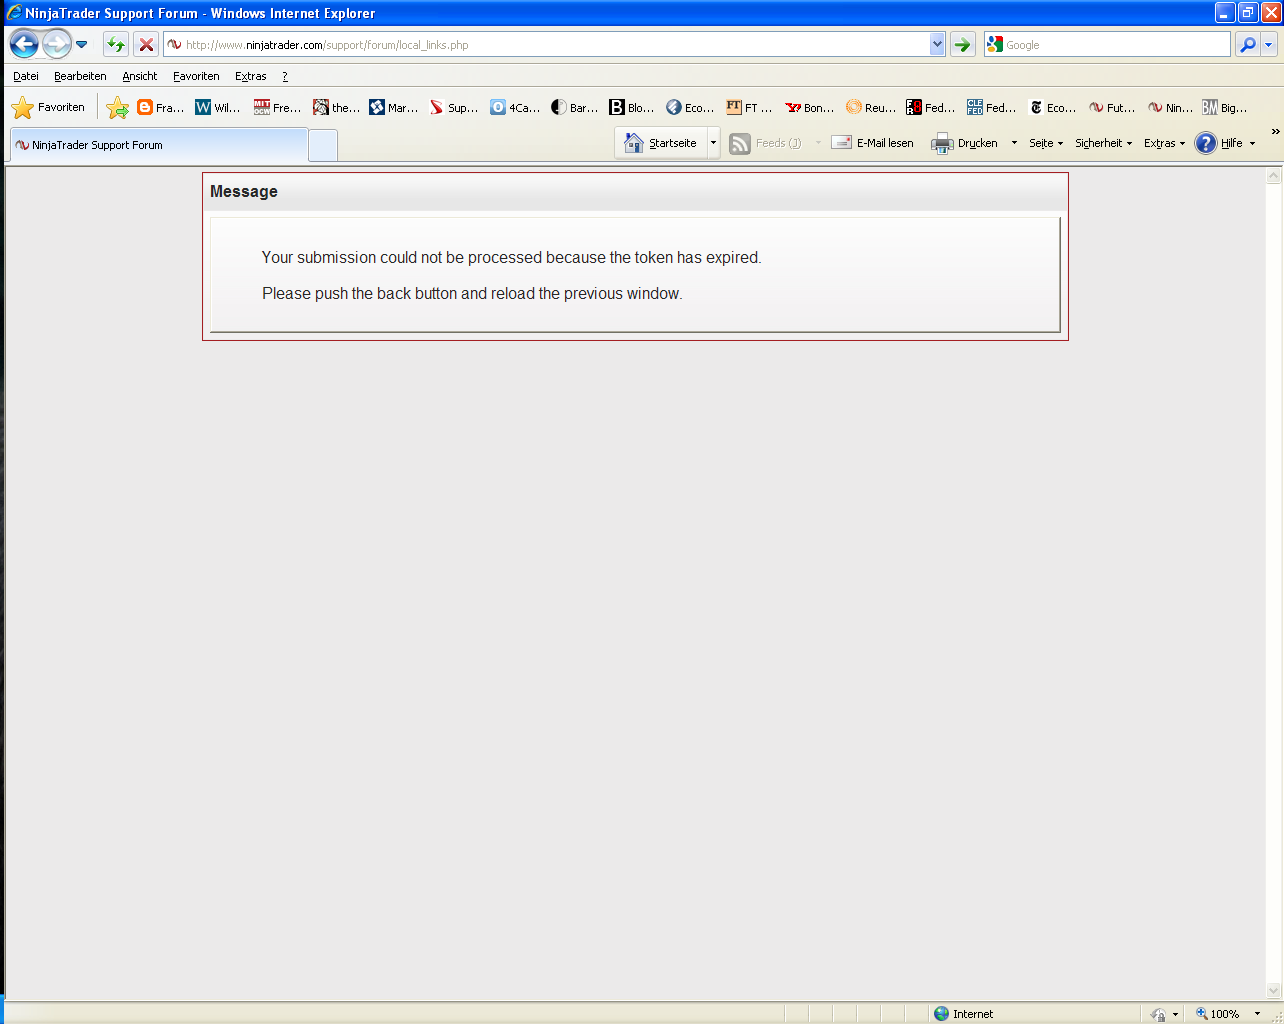Open the 'Eco...' favorite with black icon

[1053, 107]
